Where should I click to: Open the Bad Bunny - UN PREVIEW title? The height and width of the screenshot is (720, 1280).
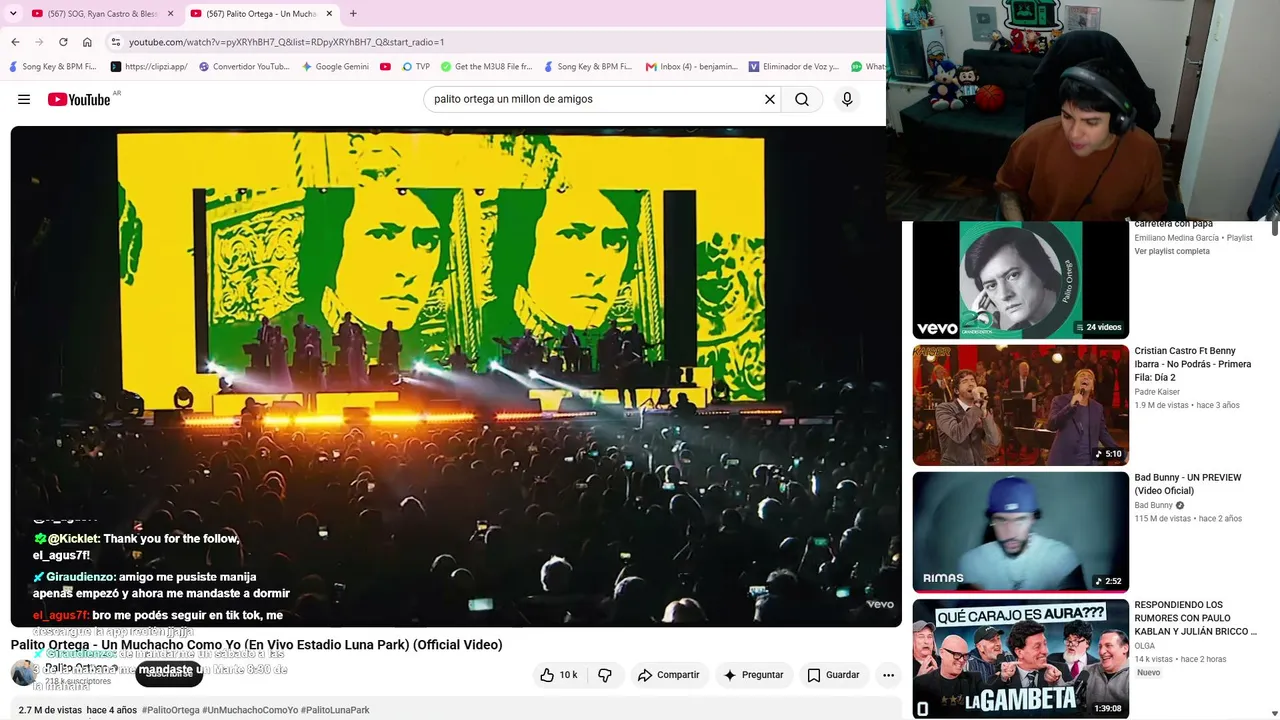1188,484
